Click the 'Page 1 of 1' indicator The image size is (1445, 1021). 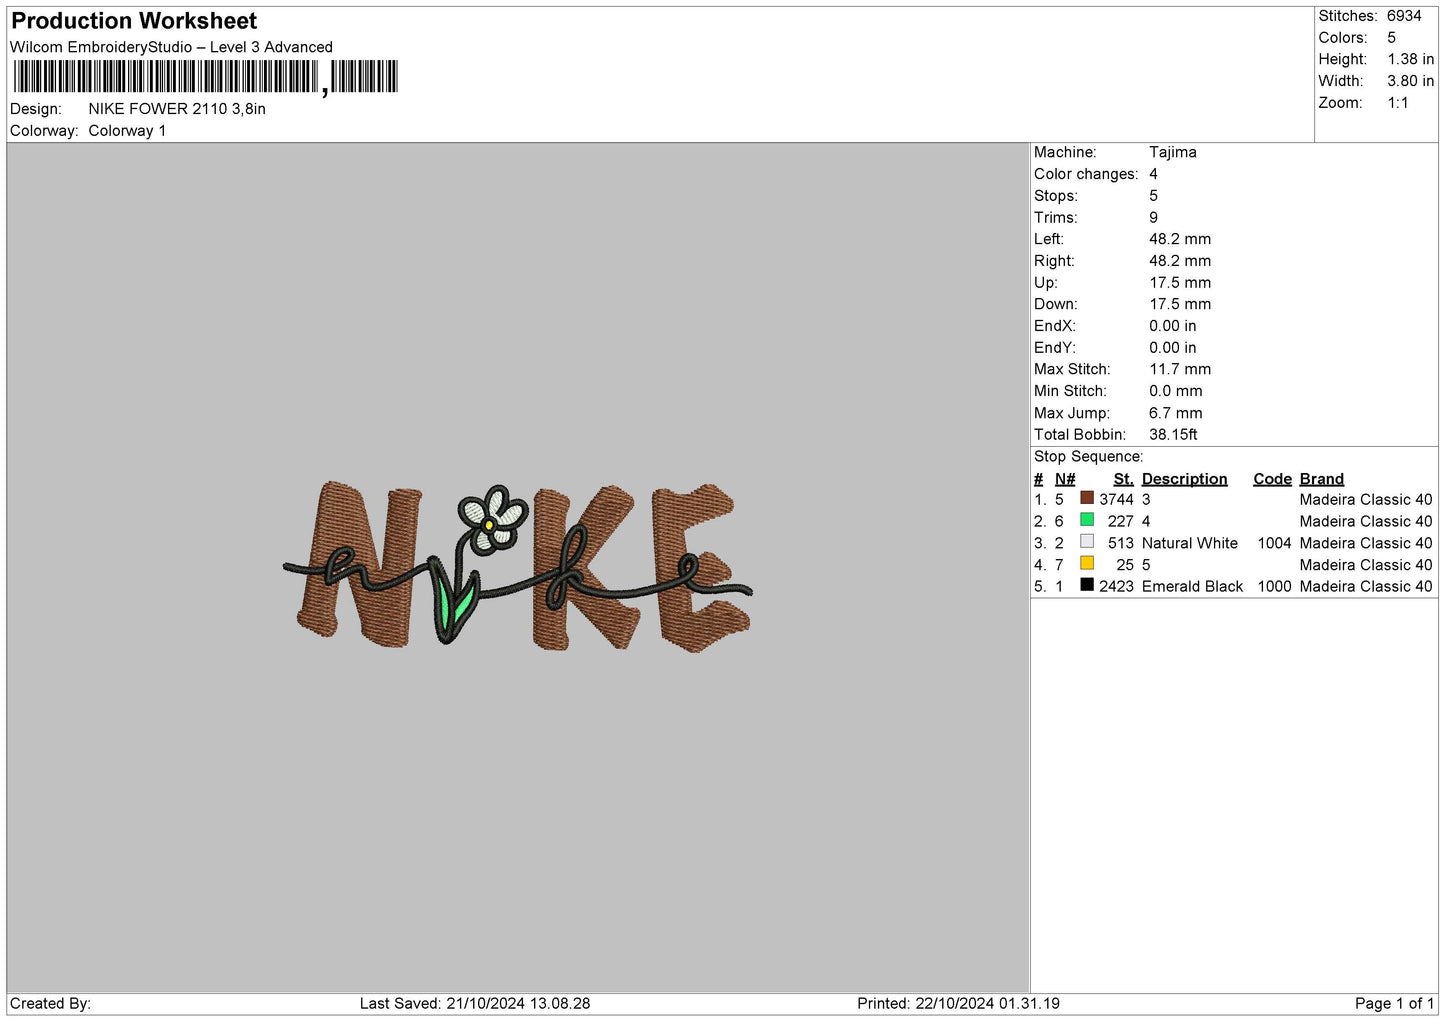(x=1394, y=1004)
